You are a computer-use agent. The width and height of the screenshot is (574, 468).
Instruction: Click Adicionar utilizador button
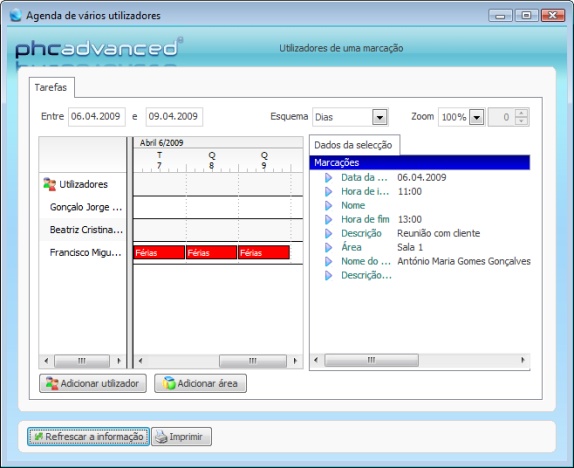[93, 383]
